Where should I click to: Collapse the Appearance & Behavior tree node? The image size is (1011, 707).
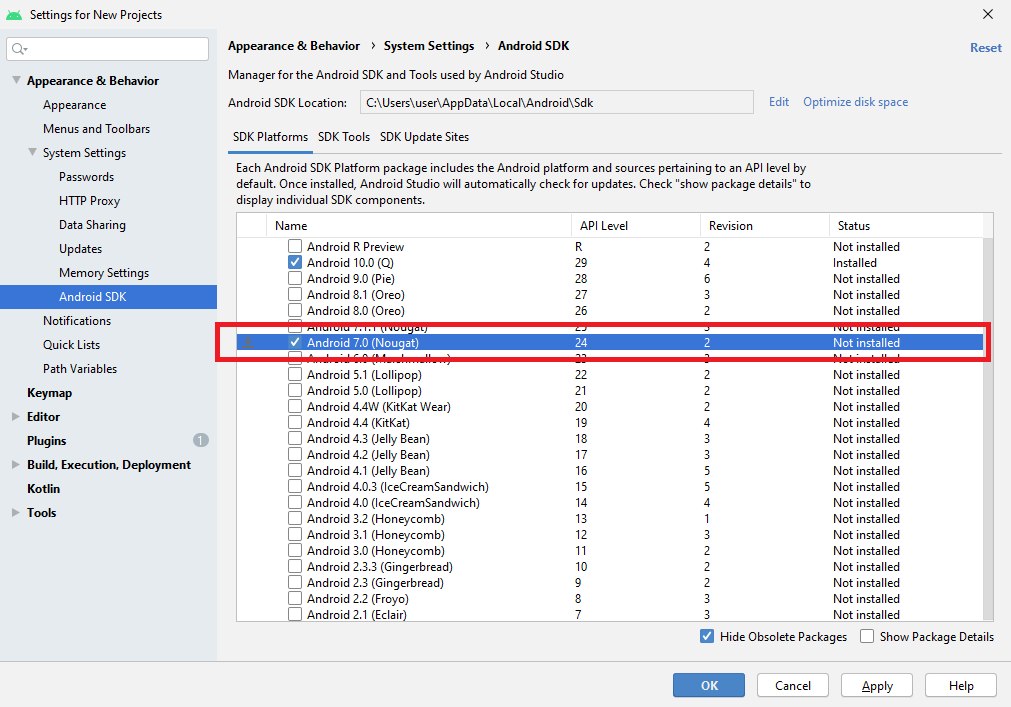[16, 80]
